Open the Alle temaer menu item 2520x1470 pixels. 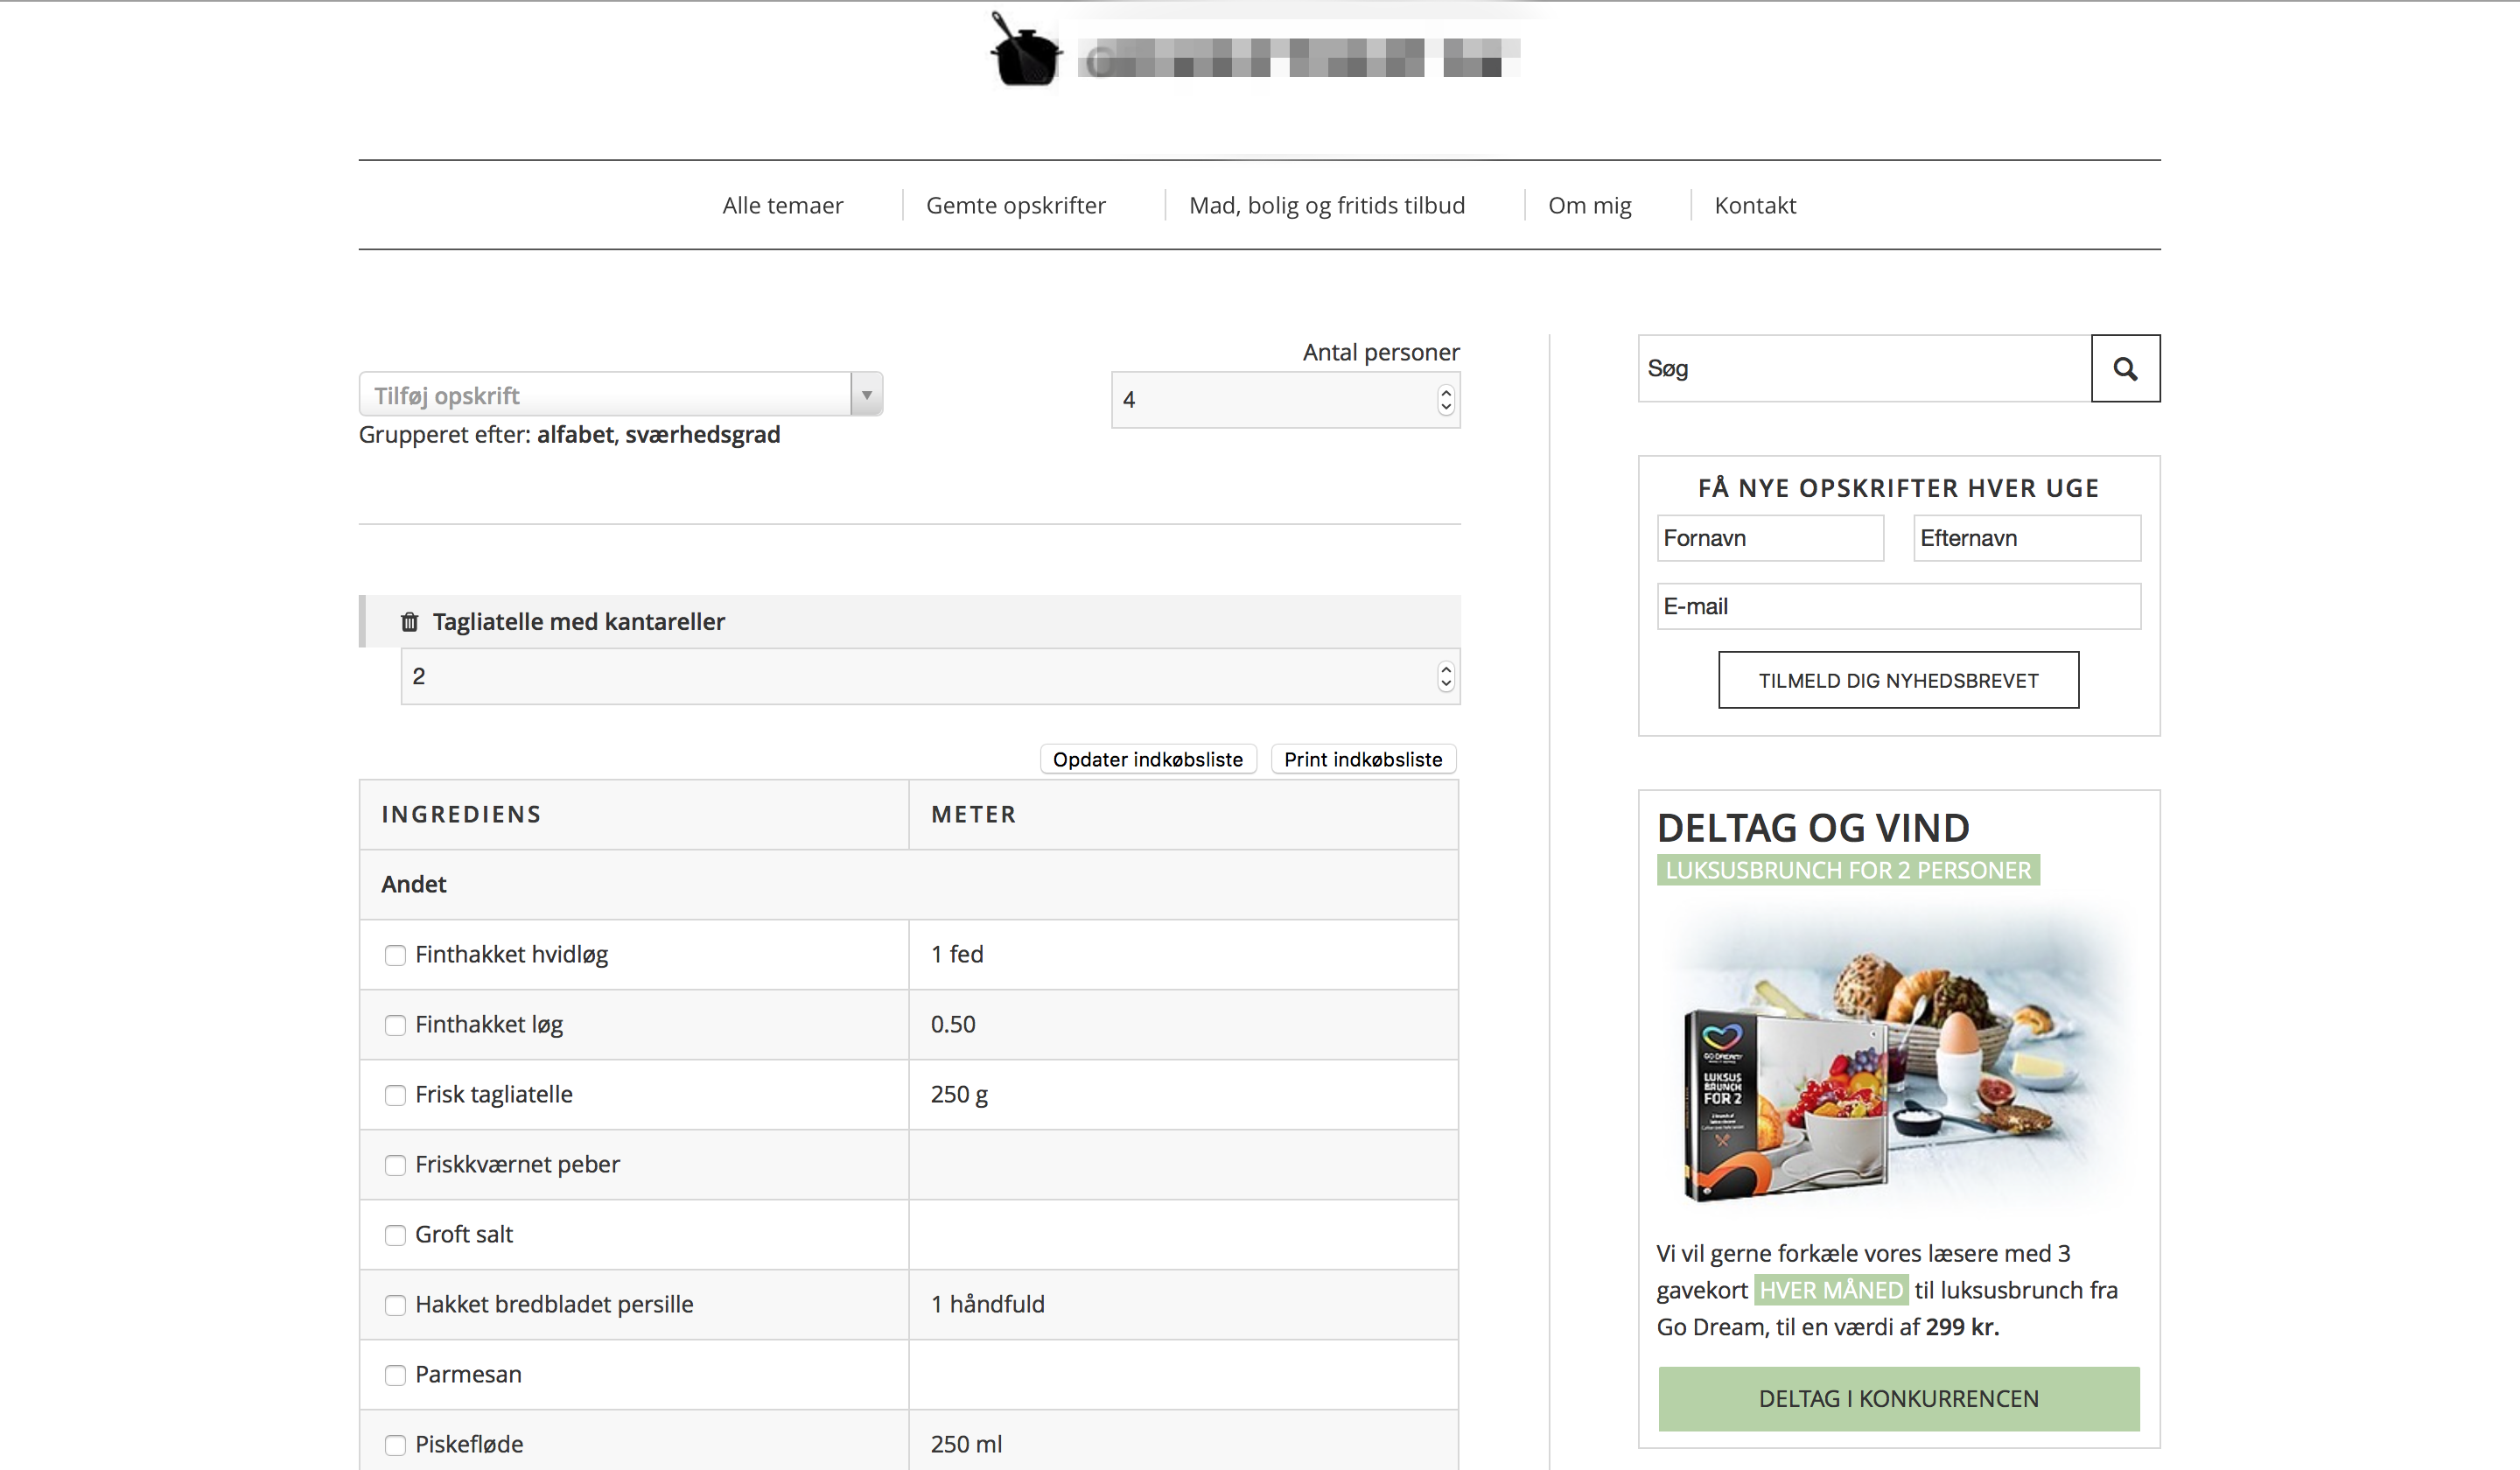tap(782, 205)
